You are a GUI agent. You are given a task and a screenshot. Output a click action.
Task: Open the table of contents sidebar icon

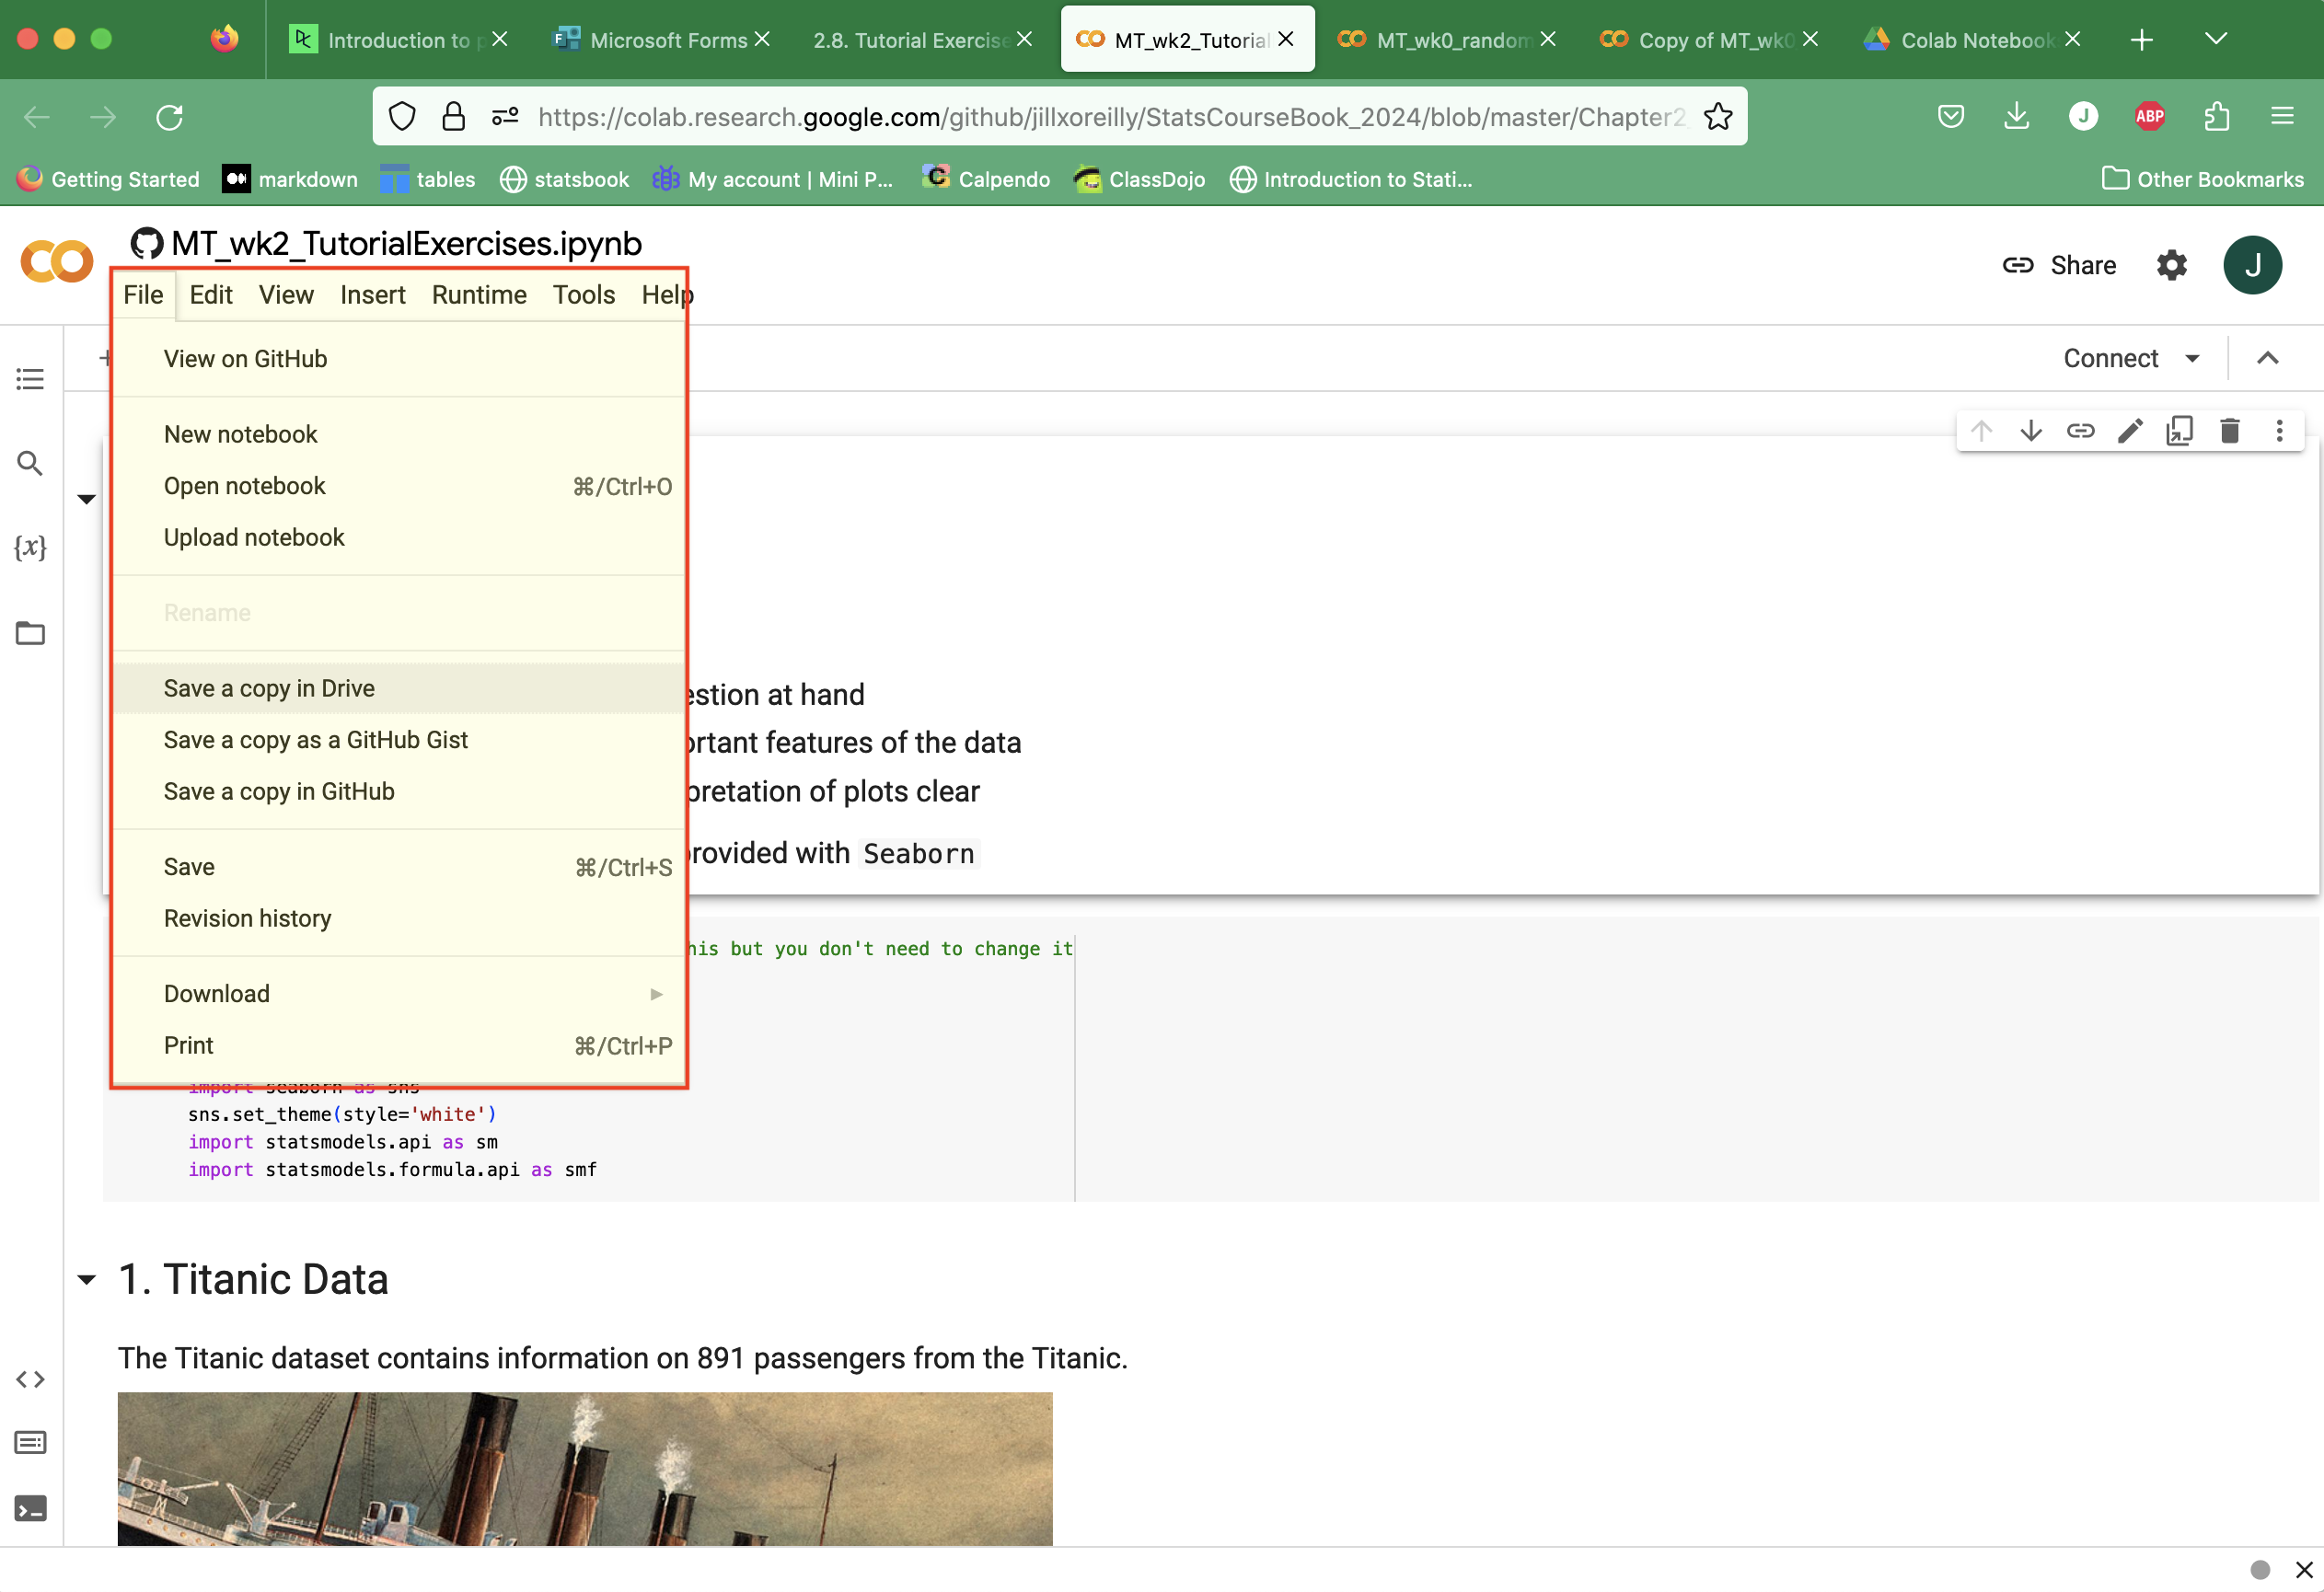[x=30, y=379]
